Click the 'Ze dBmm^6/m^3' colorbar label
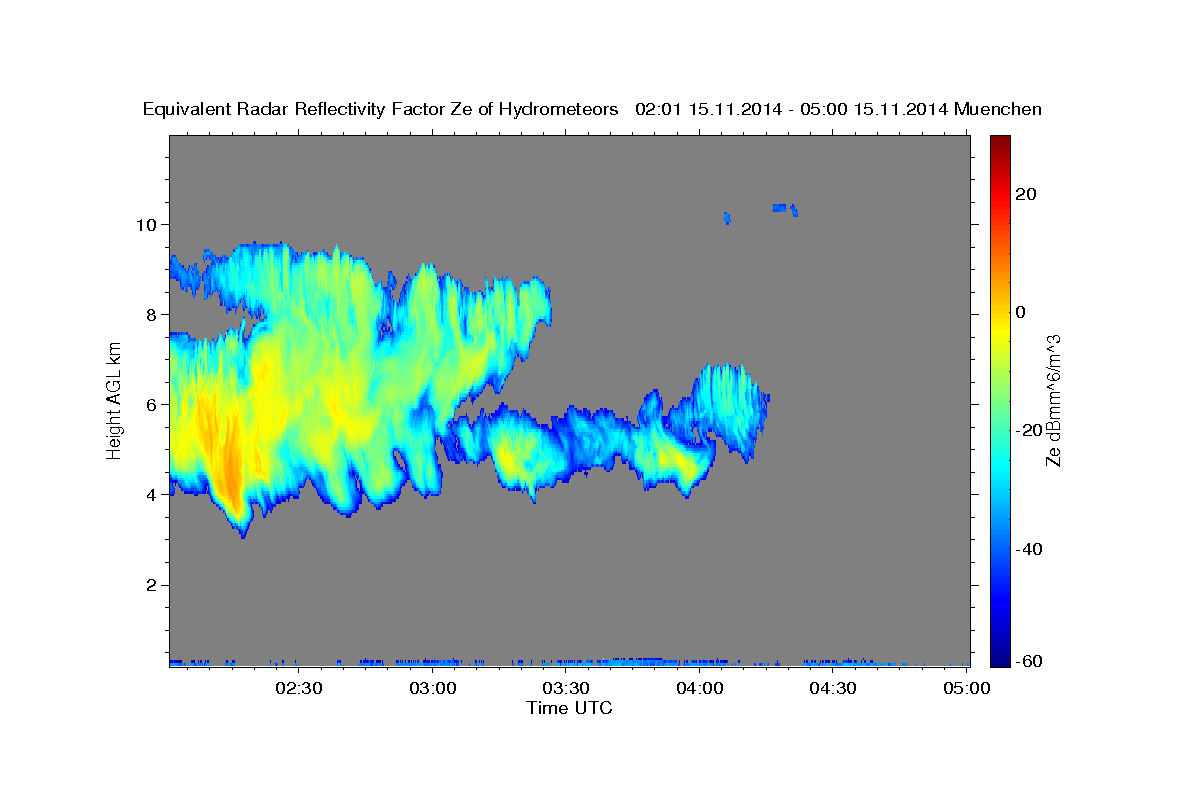Viewport: 1200px width, 800px height. point(1052,400)
